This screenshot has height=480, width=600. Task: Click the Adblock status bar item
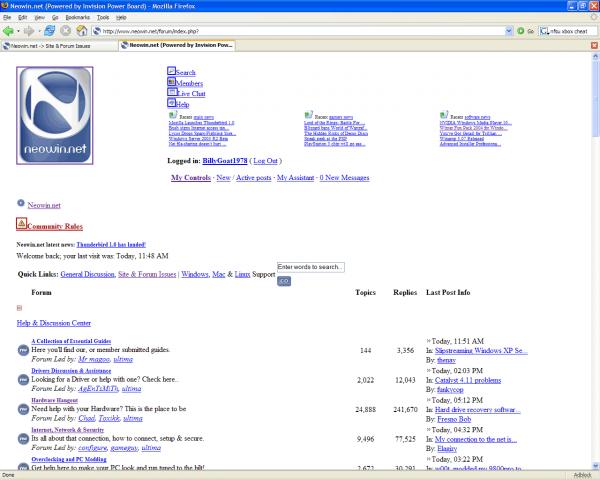click(582, 475)
